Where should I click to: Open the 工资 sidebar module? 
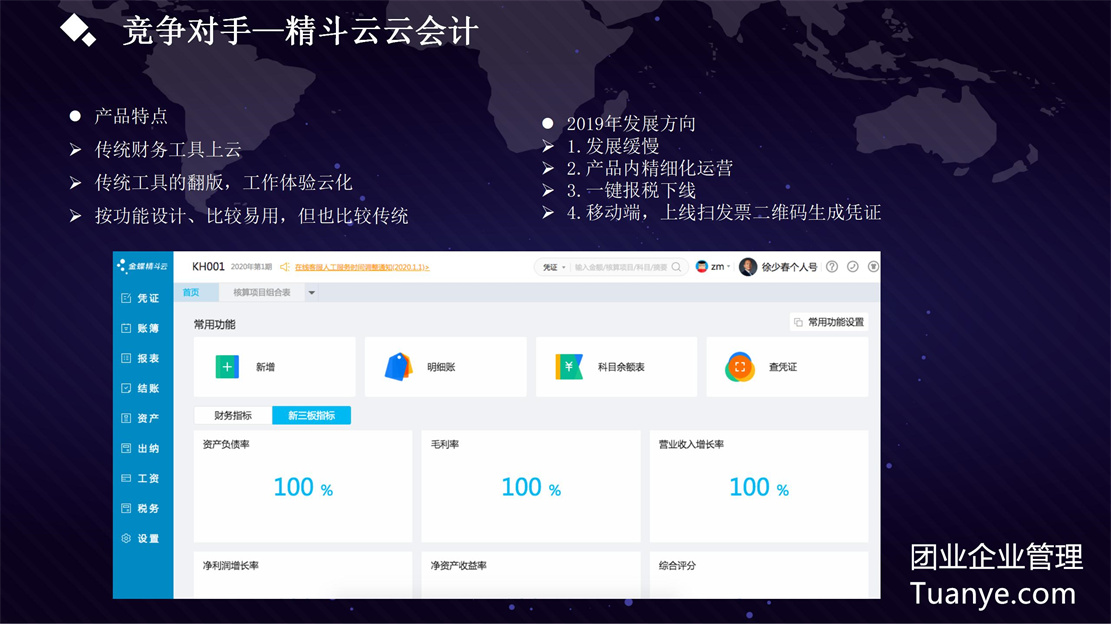[140, 479]
